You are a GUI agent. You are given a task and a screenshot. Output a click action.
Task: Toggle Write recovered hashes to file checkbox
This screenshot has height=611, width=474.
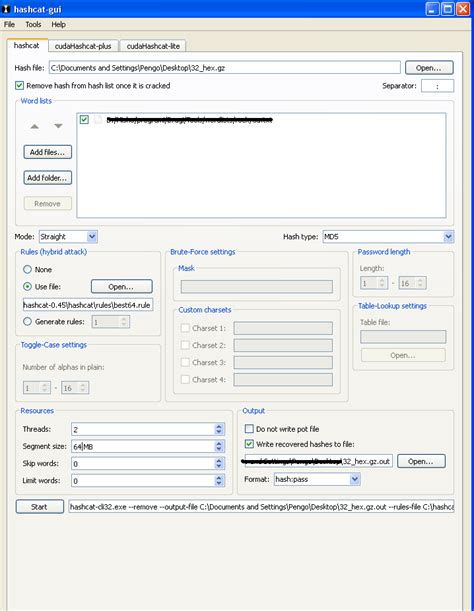(249, 444)
